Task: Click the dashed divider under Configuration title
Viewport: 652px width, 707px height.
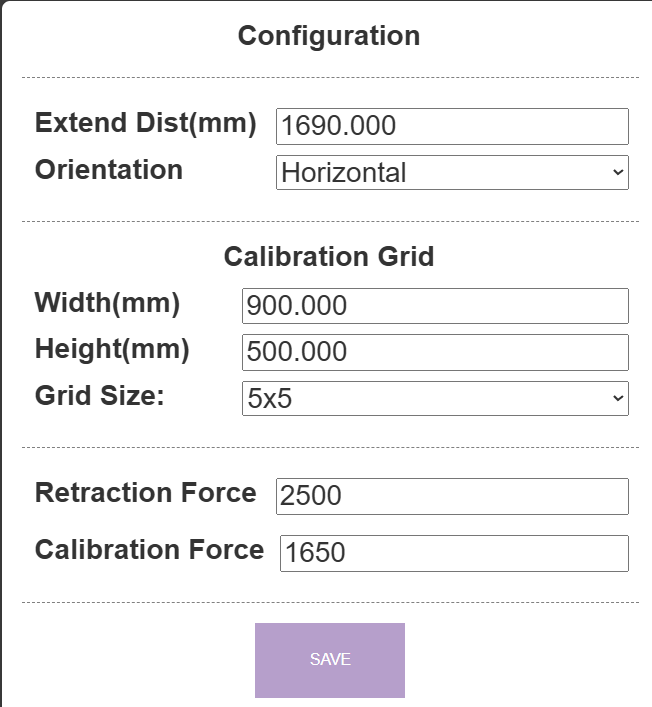Action: [329, 77]
